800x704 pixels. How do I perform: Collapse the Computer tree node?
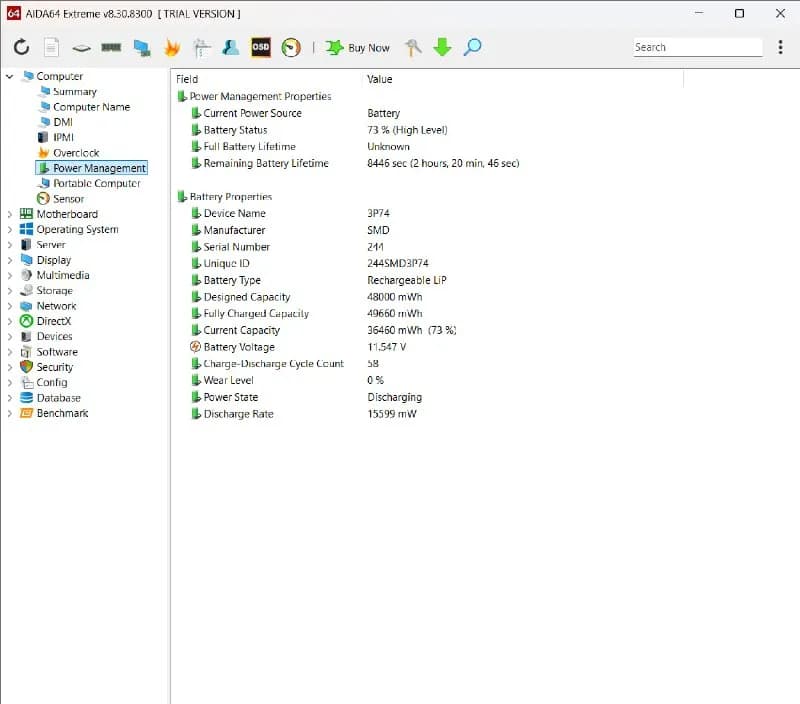pyautogui.click(x=9, y=77)
